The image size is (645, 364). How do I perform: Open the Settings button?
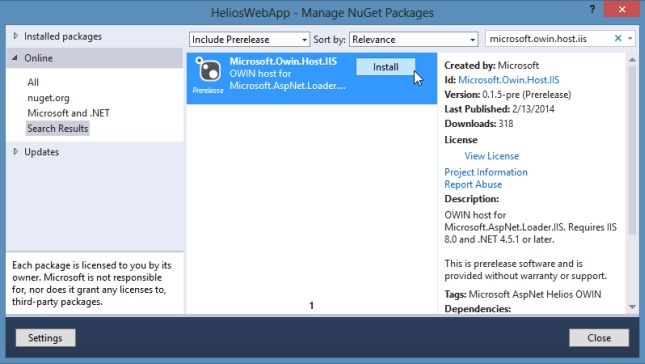click(45, 338)
